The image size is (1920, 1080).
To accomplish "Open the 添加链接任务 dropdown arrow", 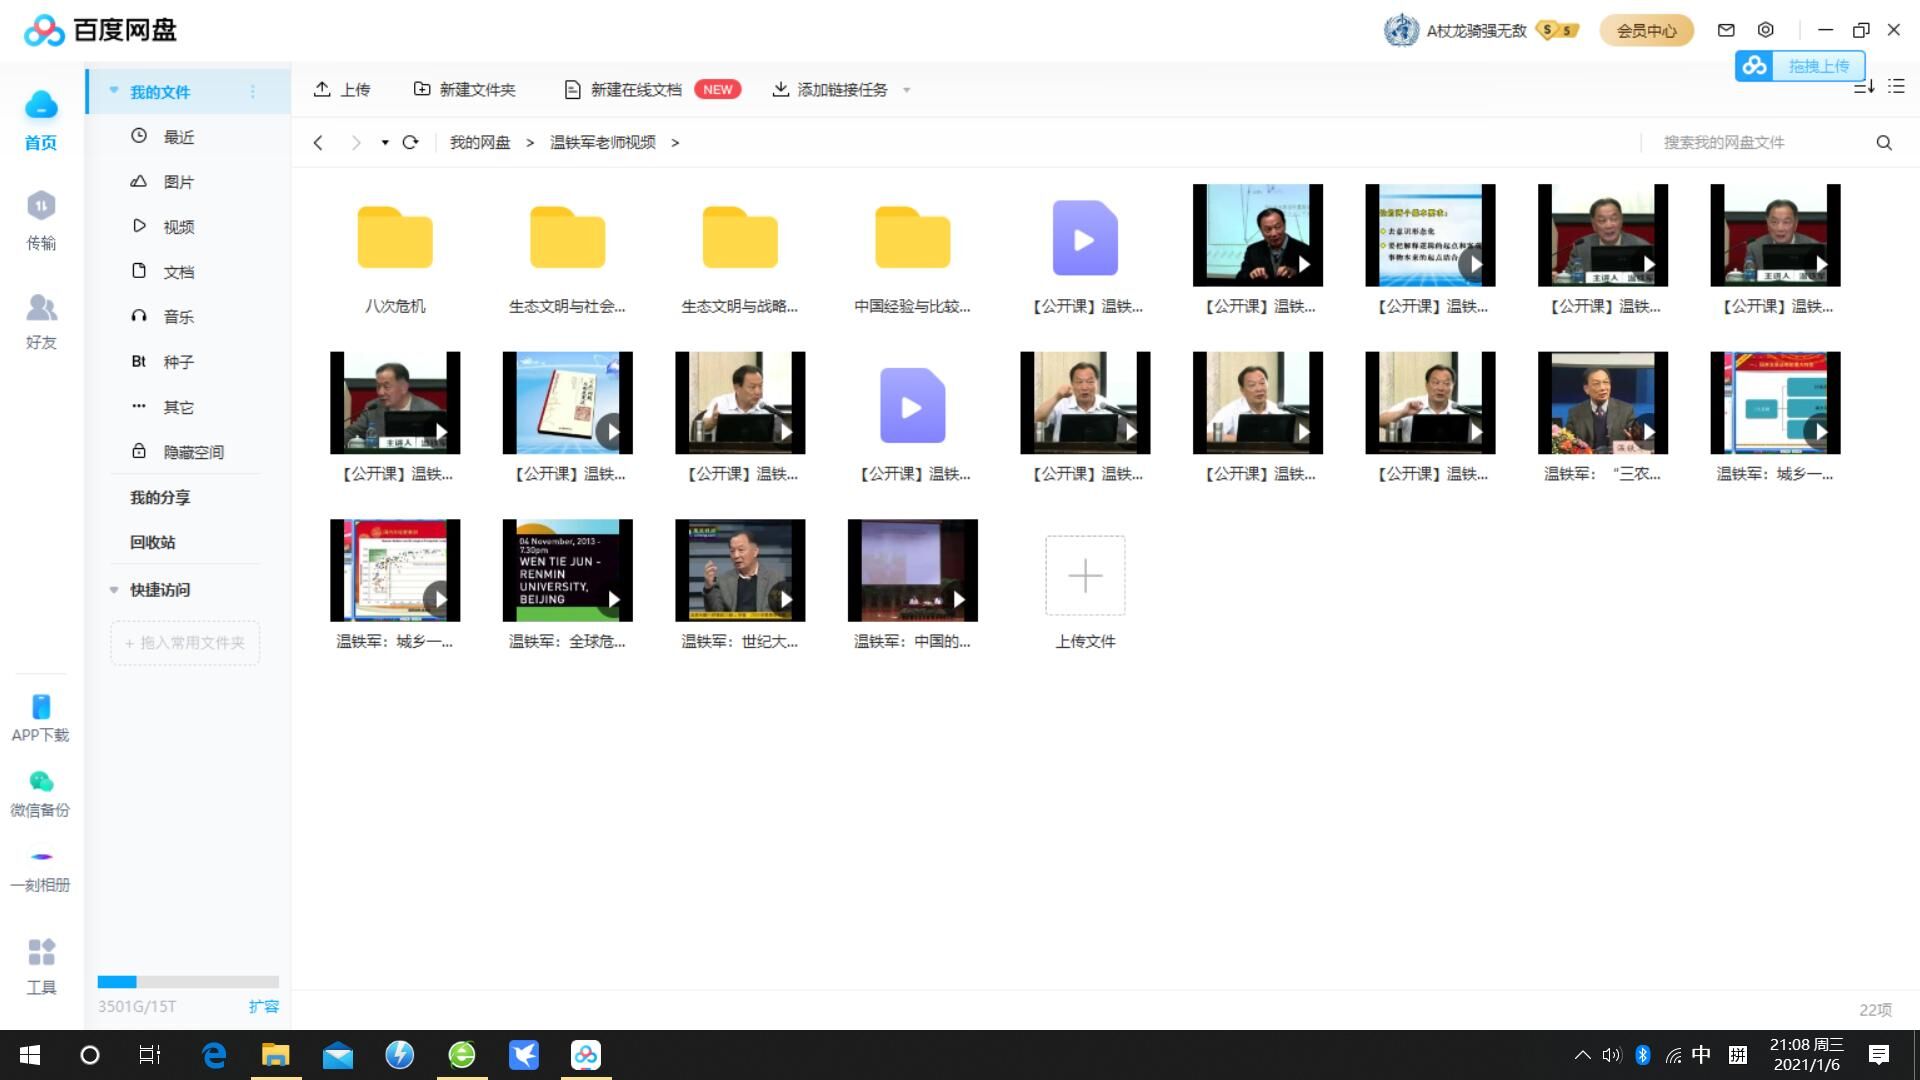I will pyautogui.click(x=907, y=90).
